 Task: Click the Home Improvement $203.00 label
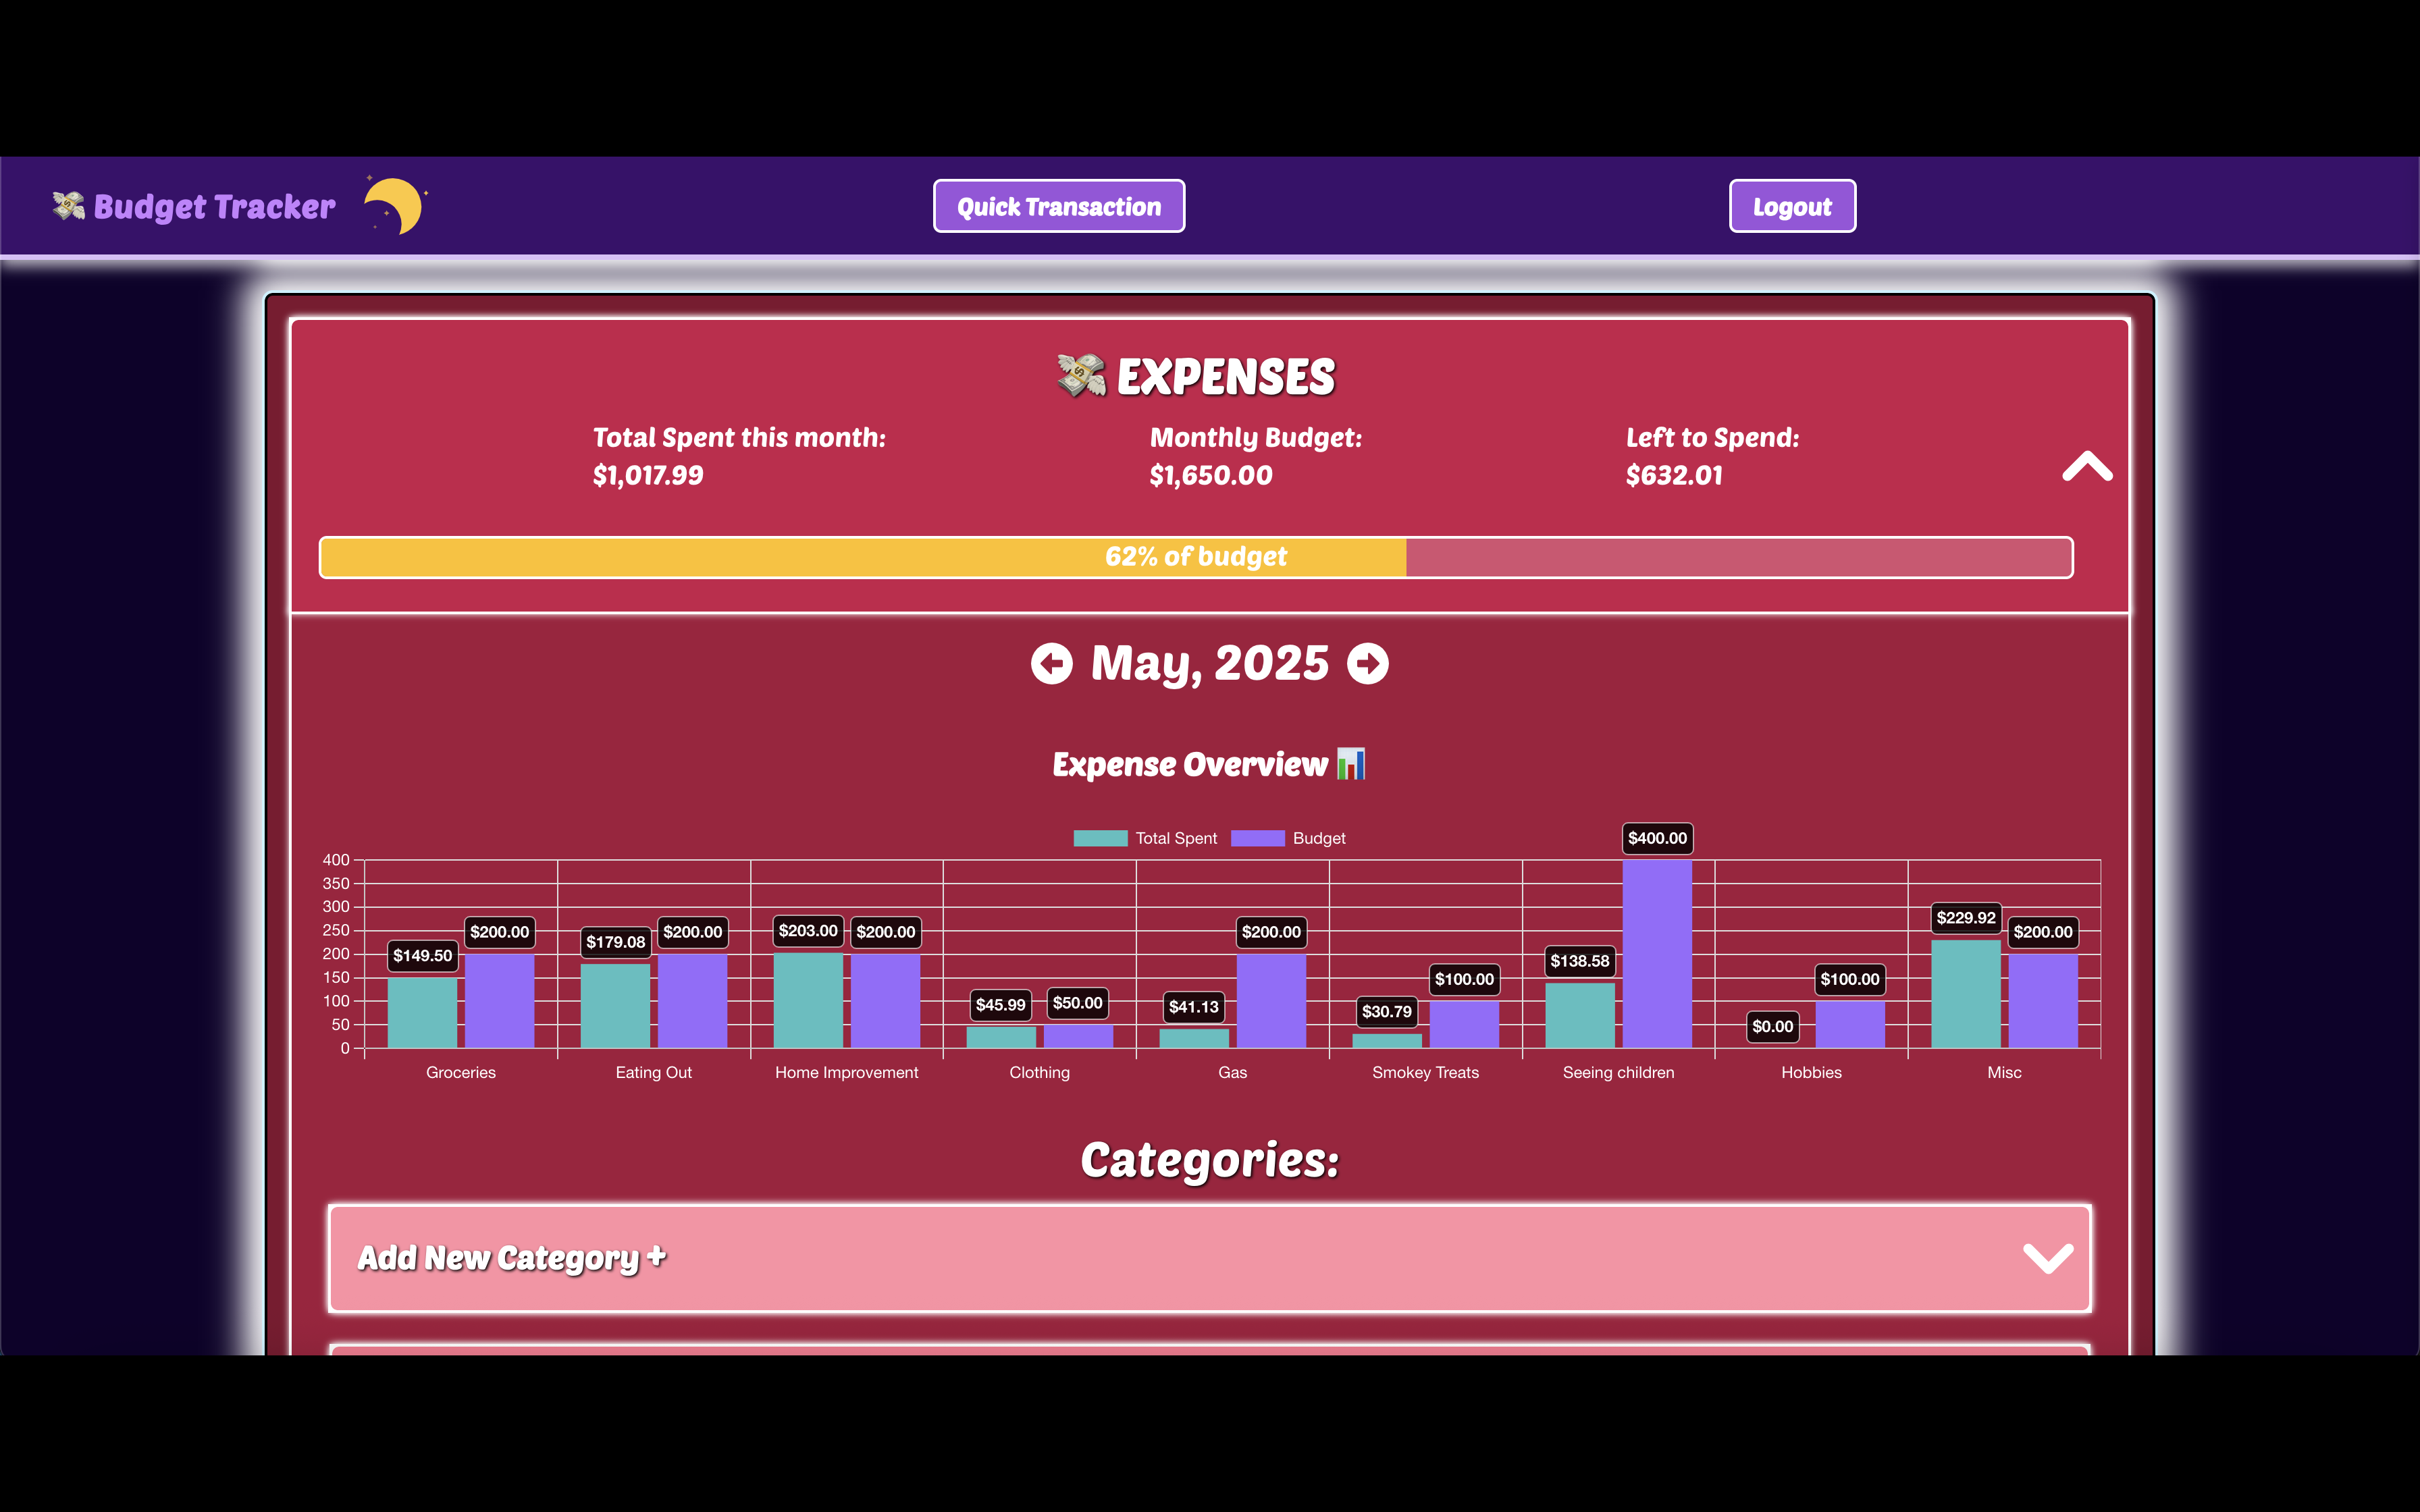(808, 931)
